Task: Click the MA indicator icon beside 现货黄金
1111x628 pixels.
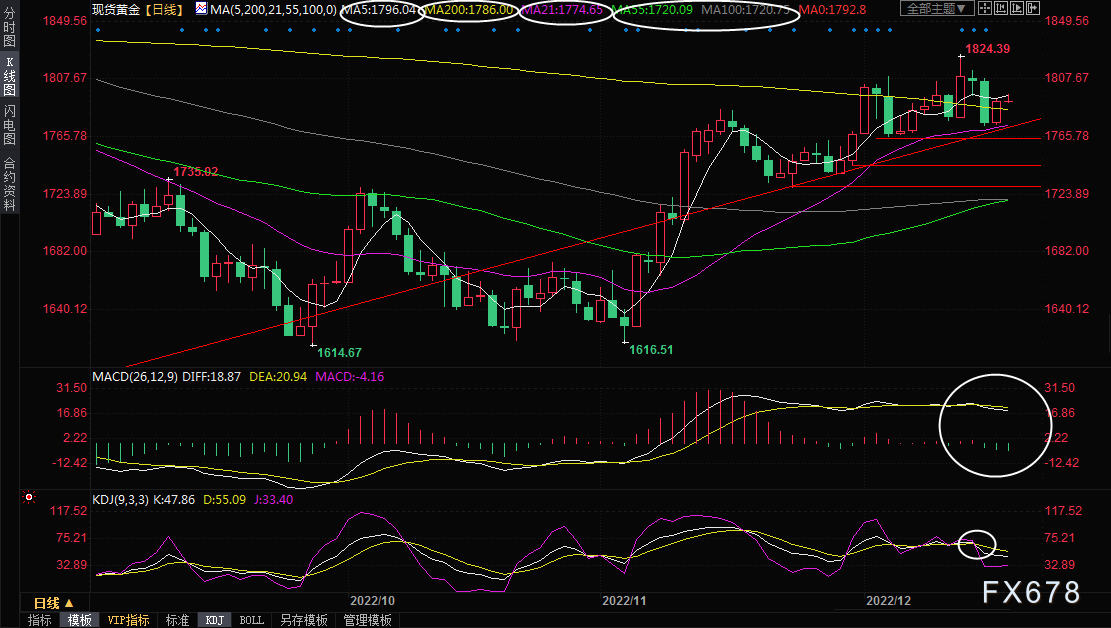Action: point(201,9)
